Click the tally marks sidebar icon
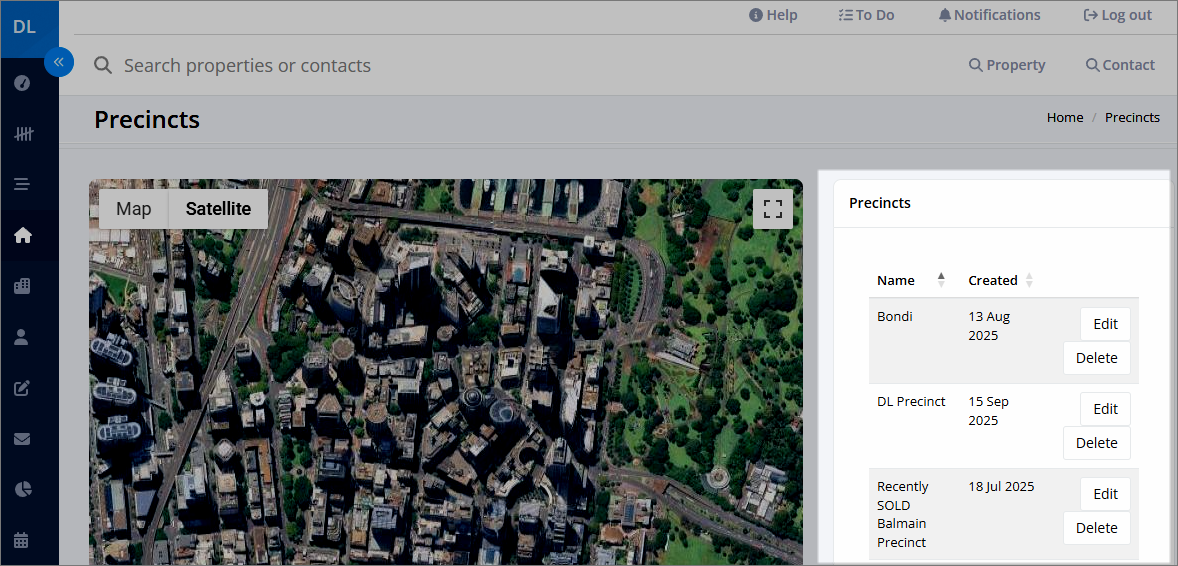1178x566 pixels. click(x=23, y=135)
